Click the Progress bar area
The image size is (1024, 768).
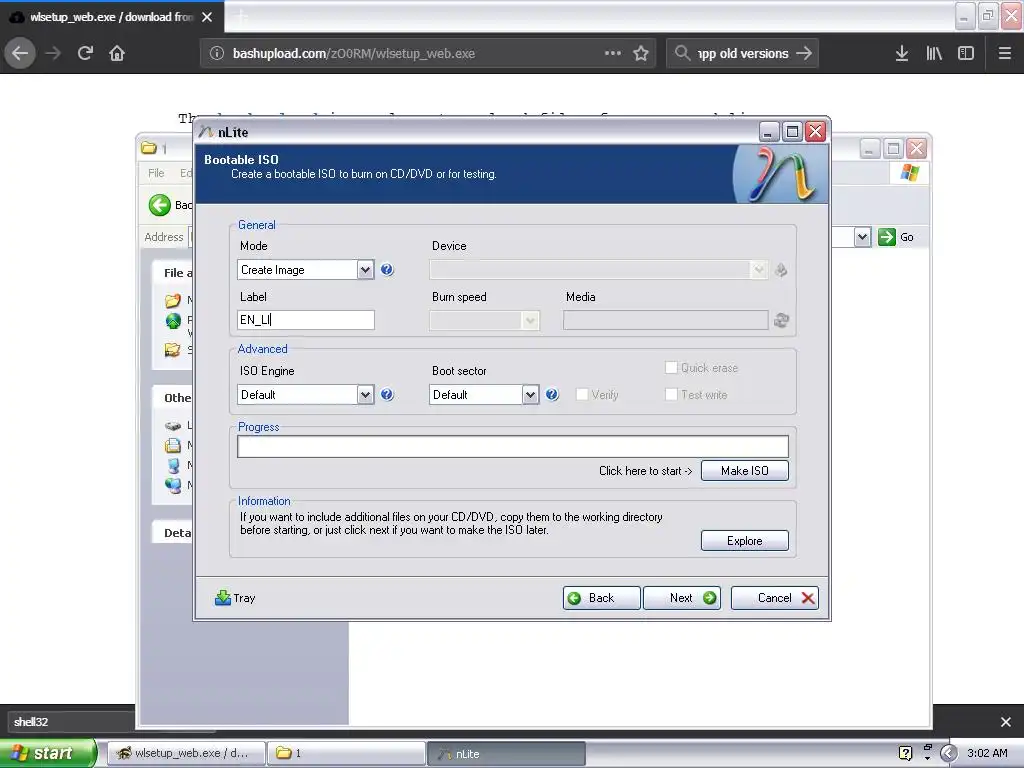[x=513, y=447]
